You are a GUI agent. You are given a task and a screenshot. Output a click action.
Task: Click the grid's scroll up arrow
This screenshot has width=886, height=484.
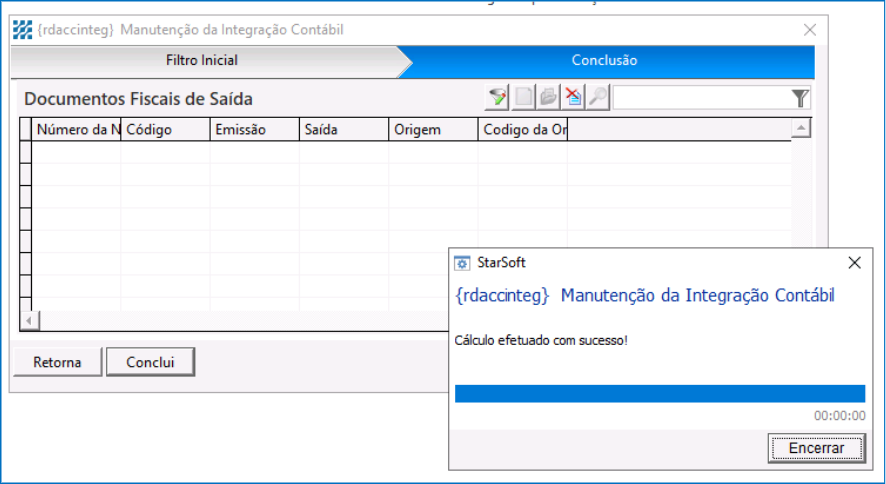(800, 129)
